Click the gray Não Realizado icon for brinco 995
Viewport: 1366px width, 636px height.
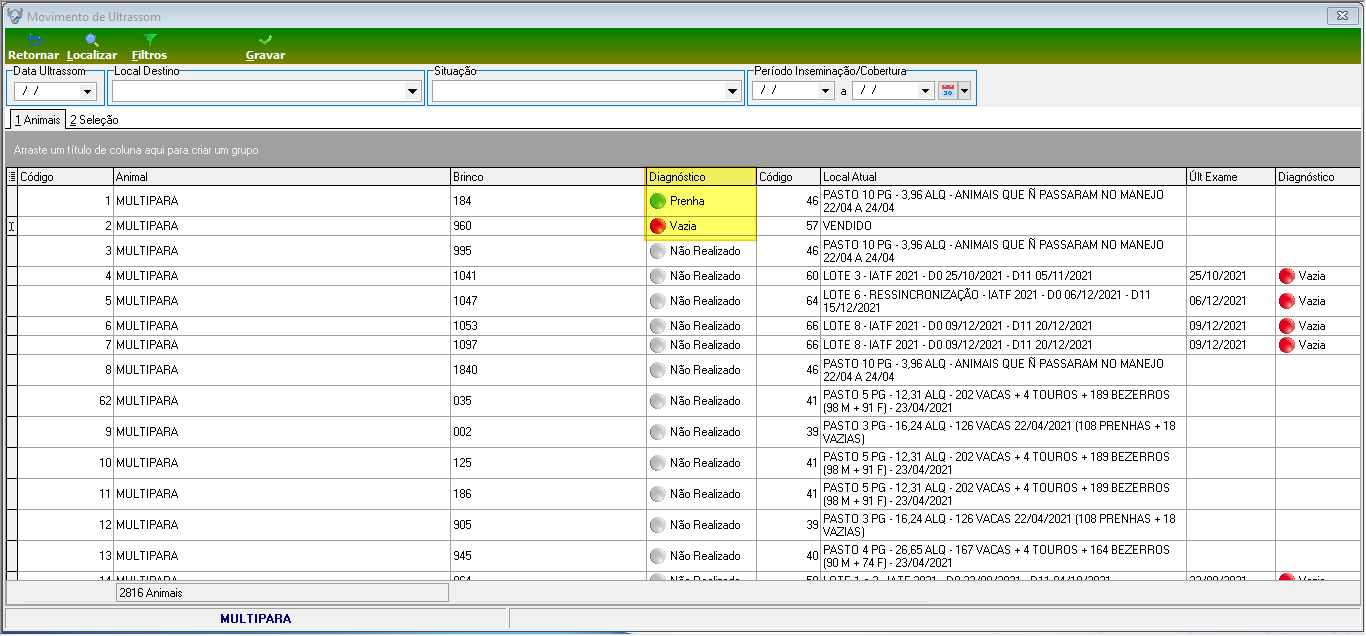[x=658, y=250]
